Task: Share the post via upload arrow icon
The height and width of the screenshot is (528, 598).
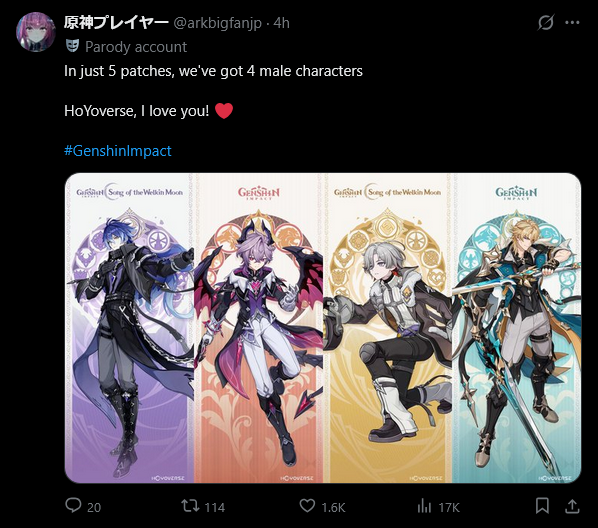Action: [x=572, y=506]
